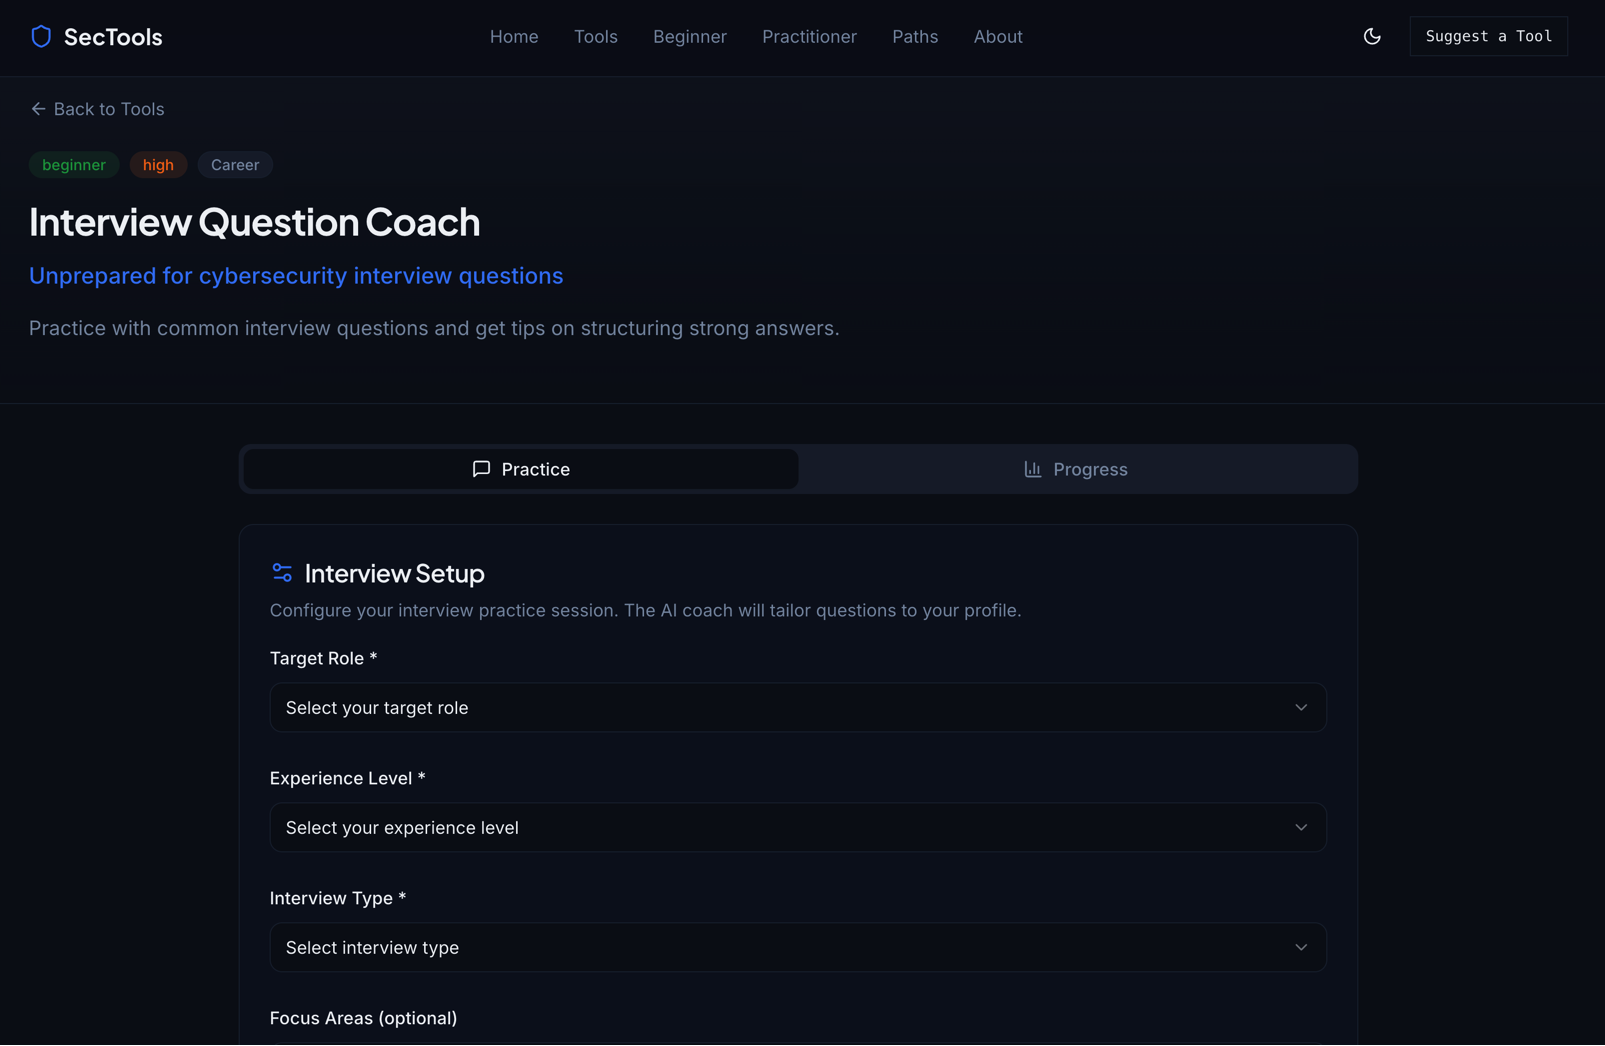Toggle dark mode with the moon icon
Screen dimensions: 1605x1046
point(1371,36)
